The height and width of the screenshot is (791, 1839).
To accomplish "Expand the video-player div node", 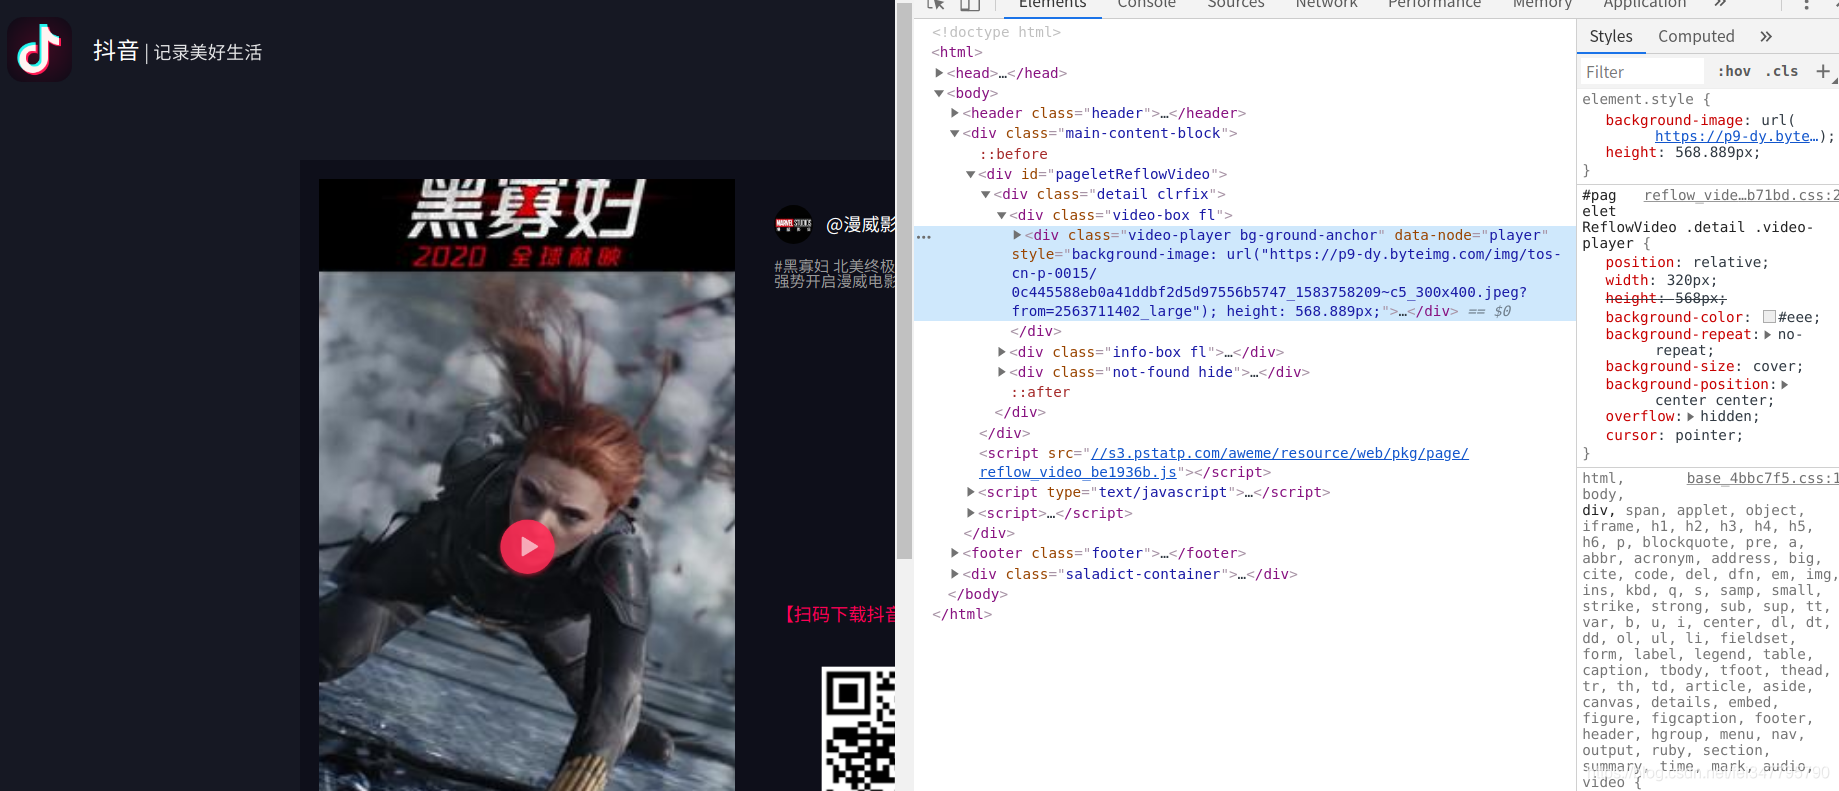I will (x=1017, y=235).
